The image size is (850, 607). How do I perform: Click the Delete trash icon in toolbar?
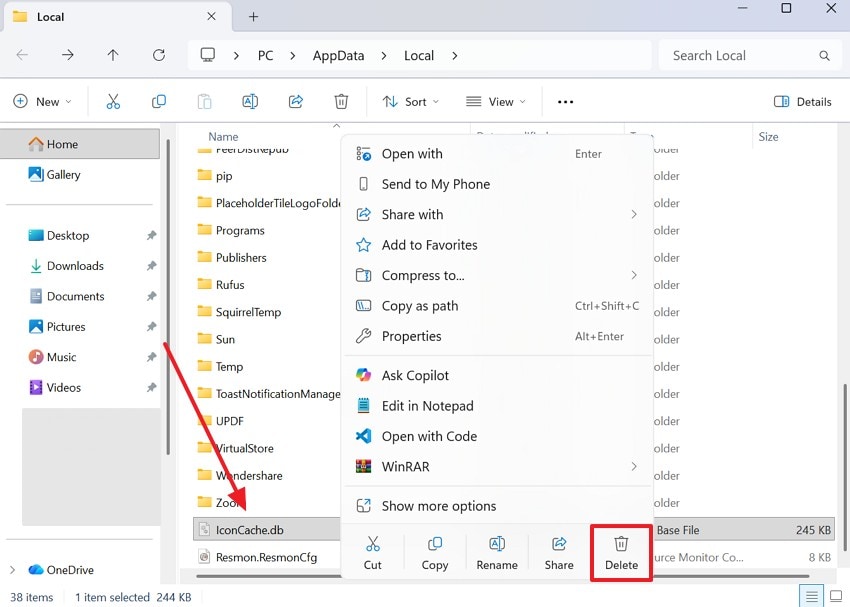(341, 101)
